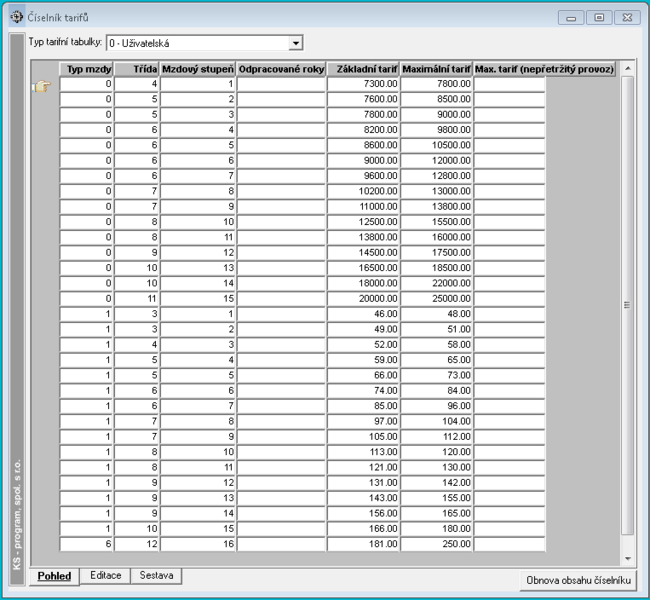The width and height of the screenshot is (650, 600).
Task: Switch to the Editace tab
Action: click(105, 576)
